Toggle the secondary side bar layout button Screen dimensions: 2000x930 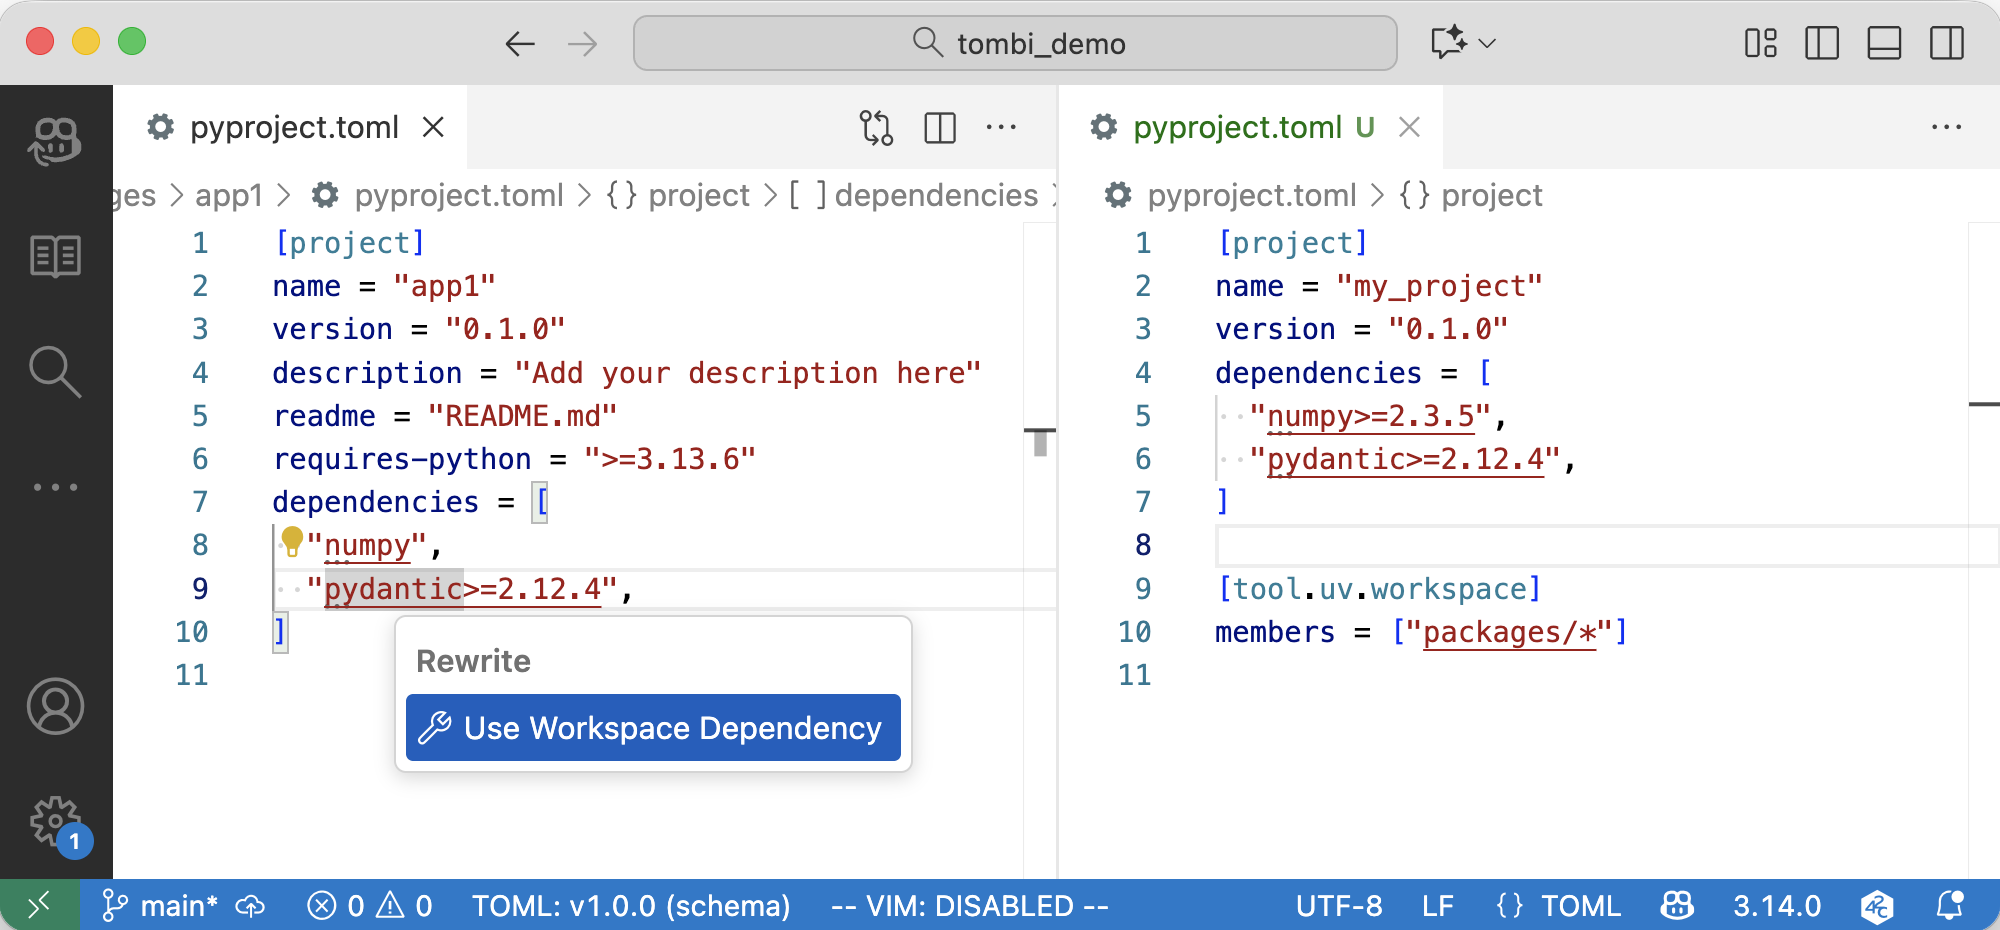tap(1946, 43)
